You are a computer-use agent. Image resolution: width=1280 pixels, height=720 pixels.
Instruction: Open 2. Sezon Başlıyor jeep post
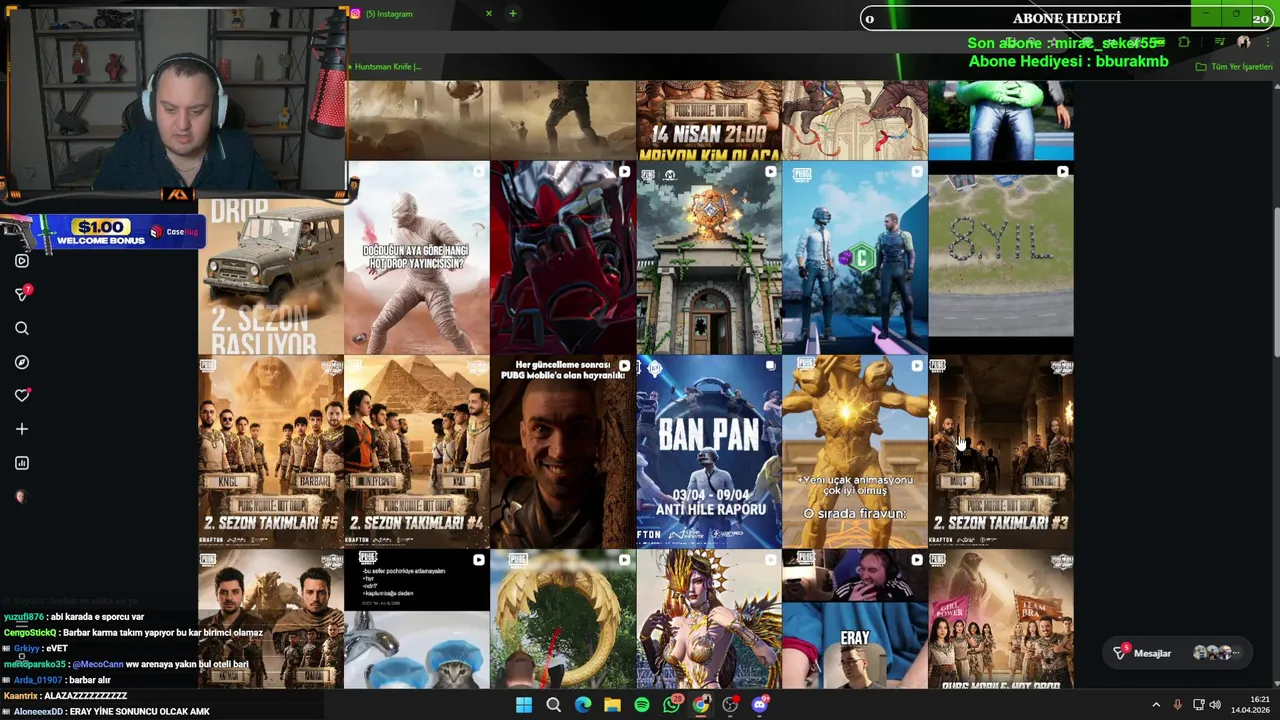coord(270,277)
